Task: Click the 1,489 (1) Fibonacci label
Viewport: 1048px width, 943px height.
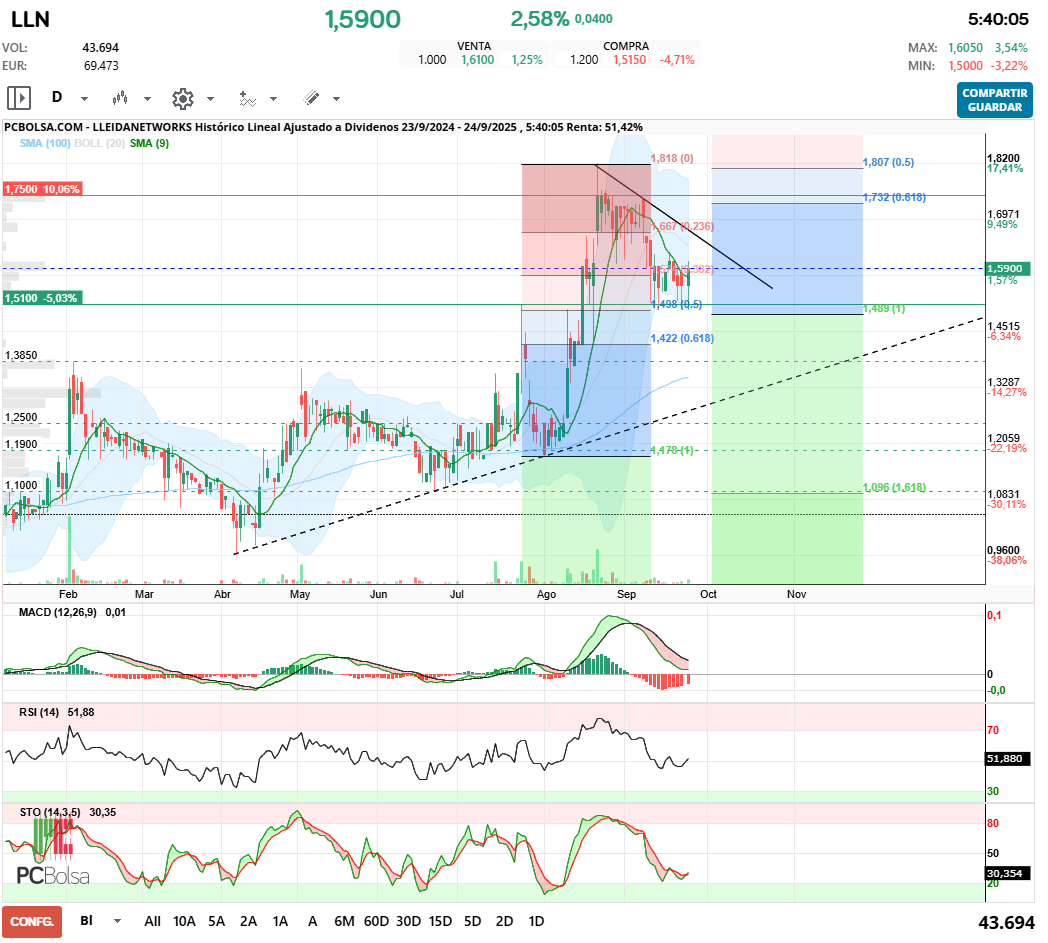Action: click(884, 308)
